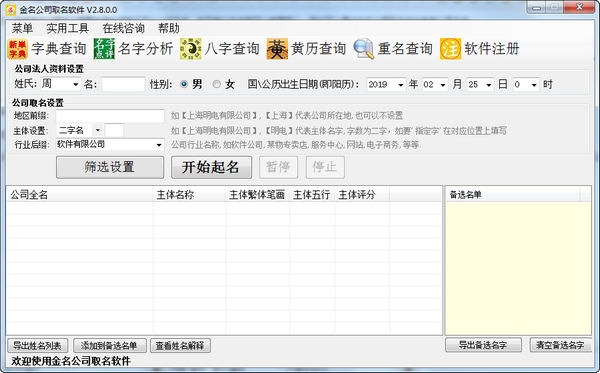
Task: Select the 女 gender radio button
Action: click(x=217, y=84)
